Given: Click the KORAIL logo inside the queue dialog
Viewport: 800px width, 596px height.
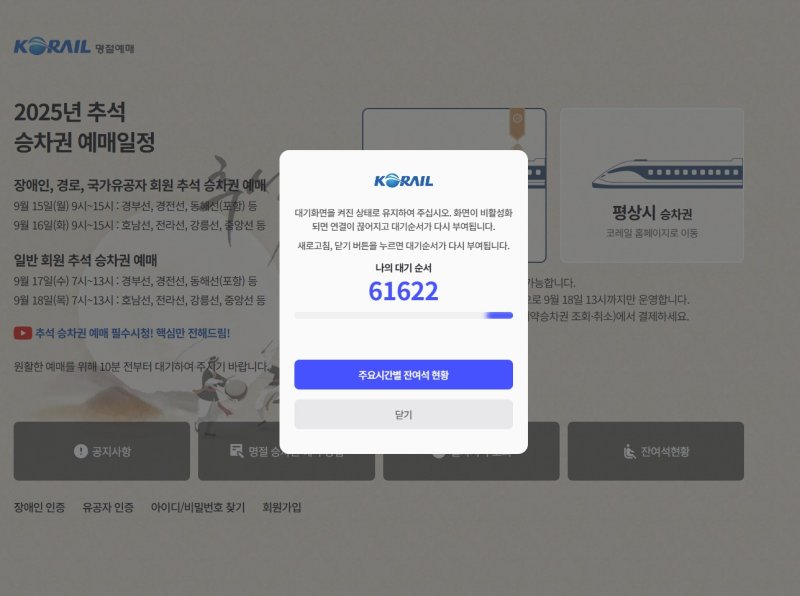Looking at the screenshot, I should coord(403,181).
